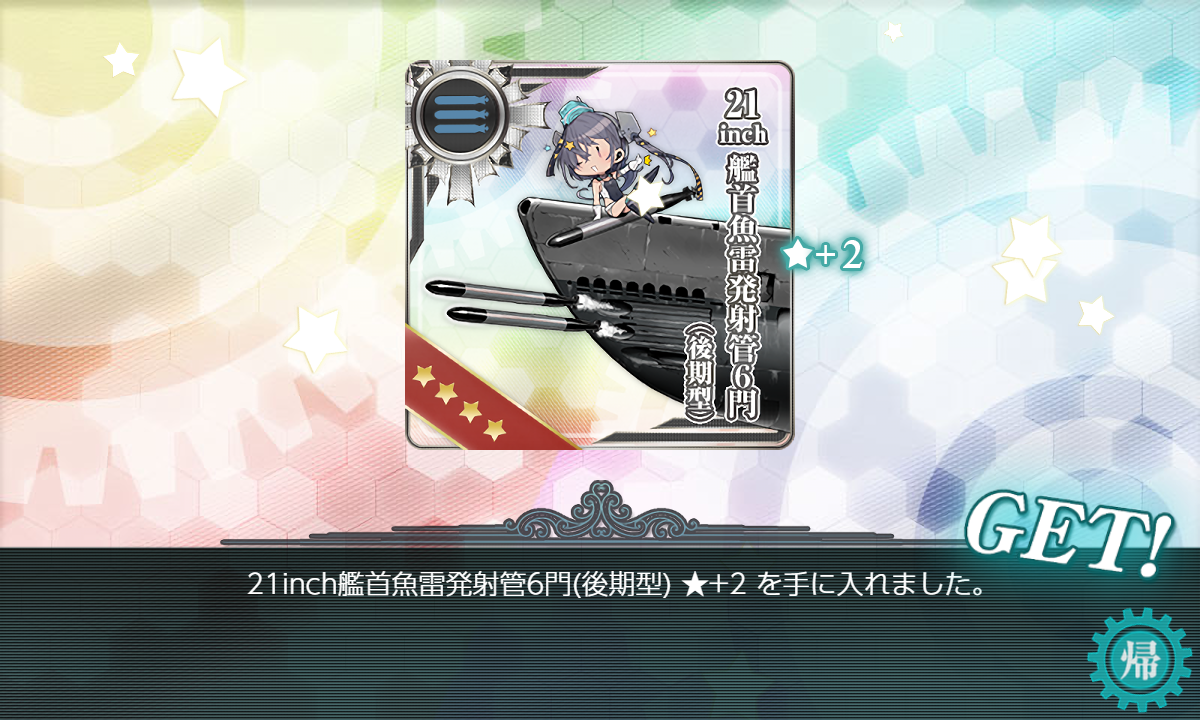Viewport: 1200px width, 720px height.
Task: Click the ★+2 improvement level indicator
Action: (x=822, y=257)
